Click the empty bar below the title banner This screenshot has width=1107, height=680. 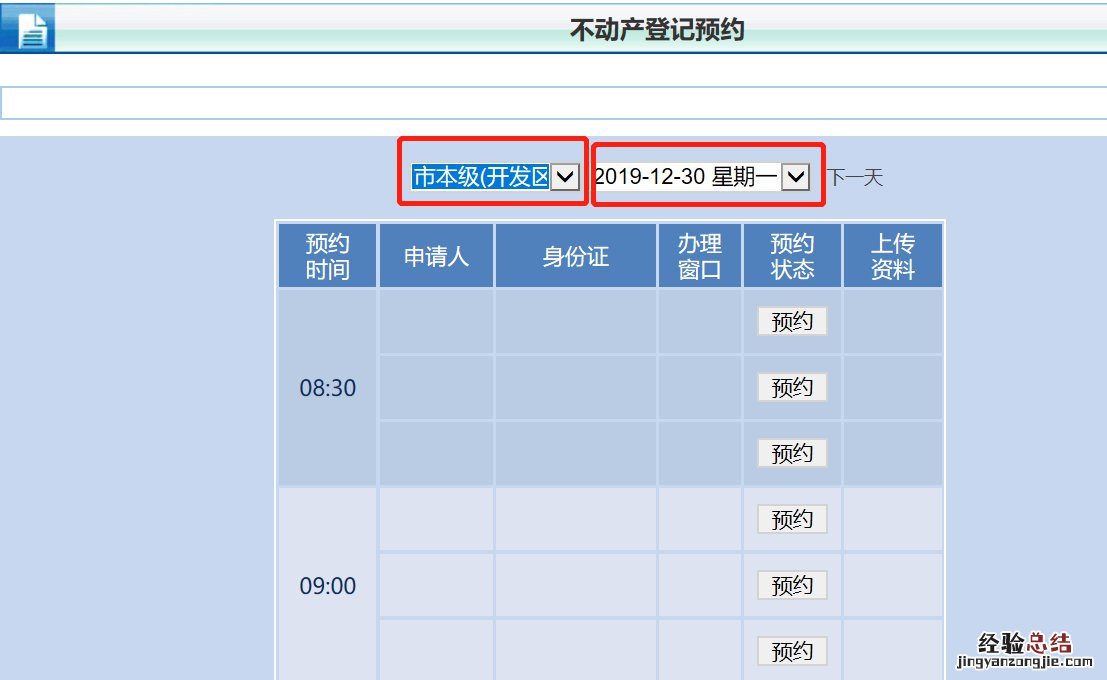tap(553, 104)
